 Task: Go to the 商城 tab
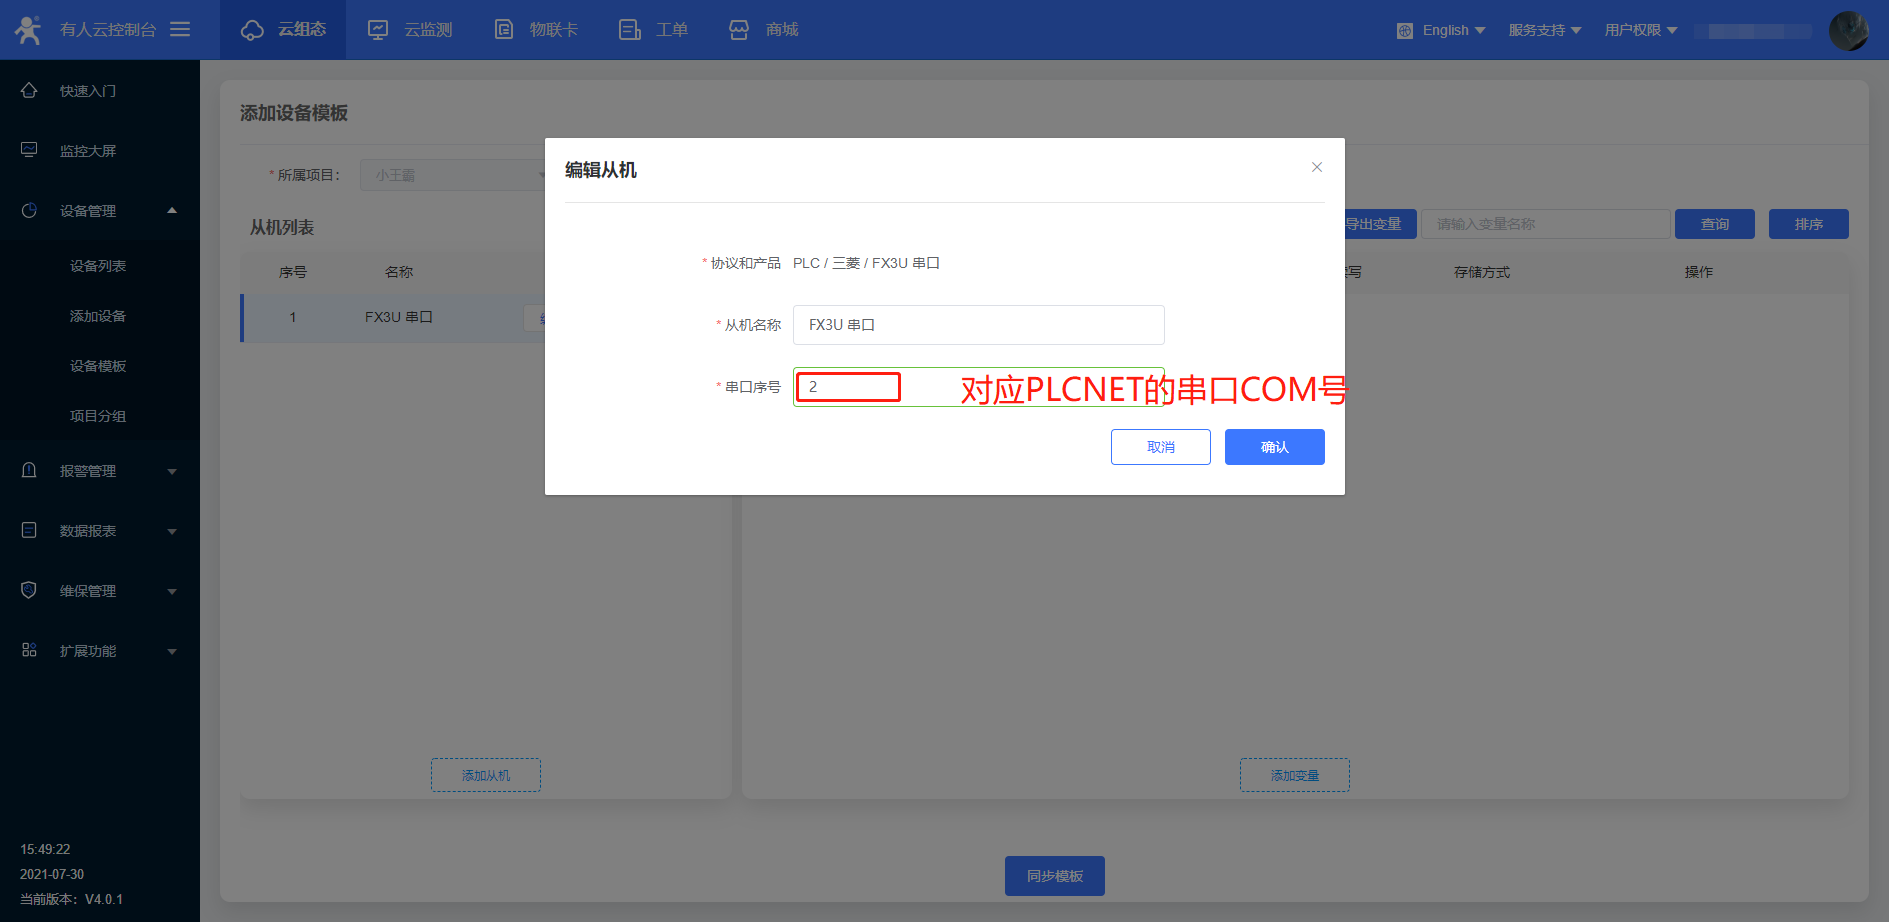click(764, 30)
